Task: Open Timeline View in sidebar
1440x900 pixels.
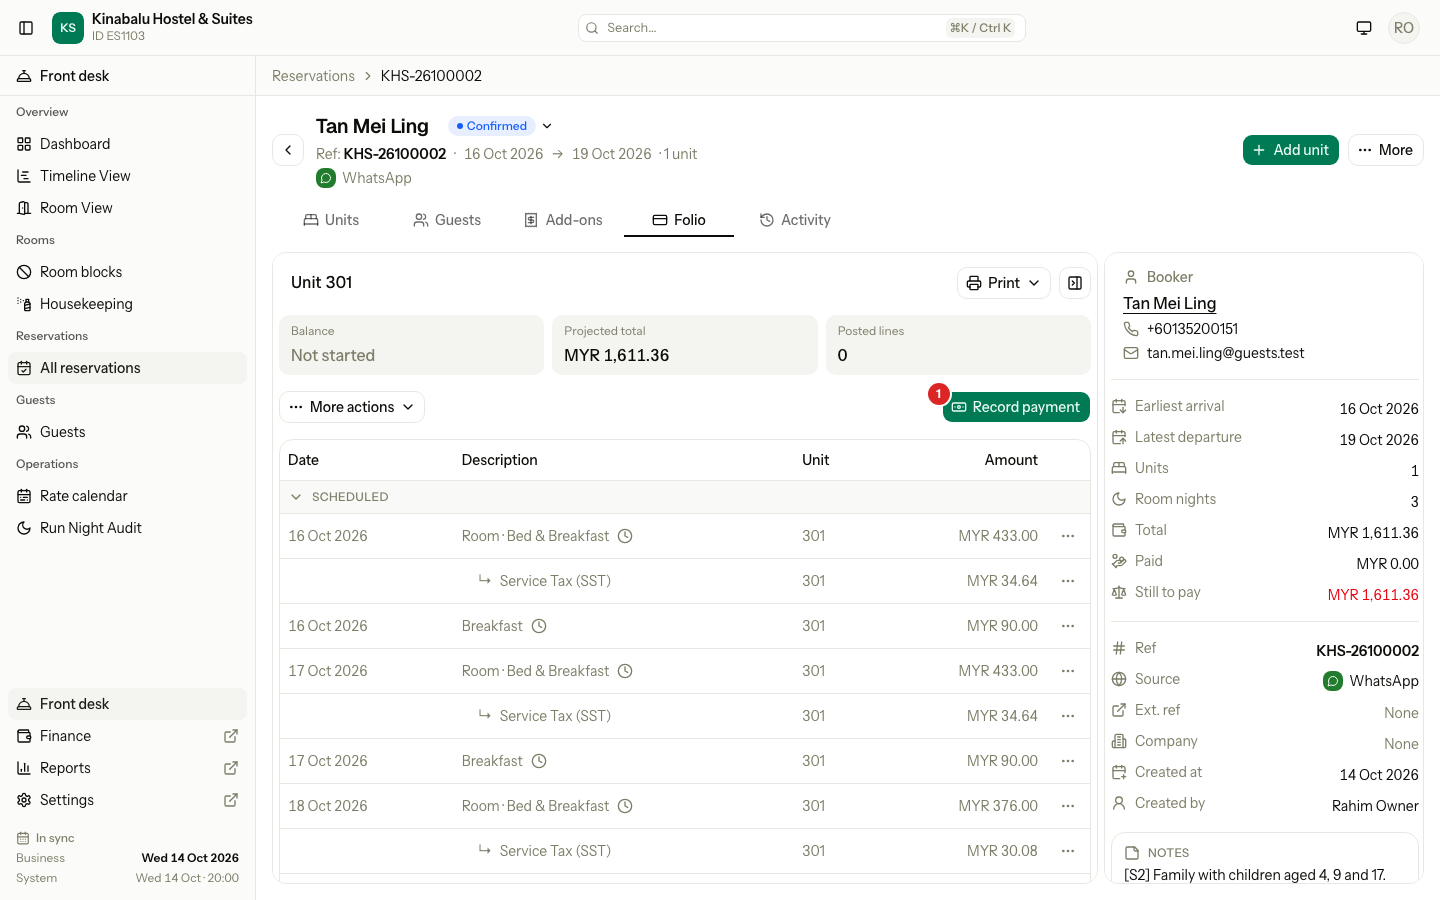Action: [x=128, y=176]
